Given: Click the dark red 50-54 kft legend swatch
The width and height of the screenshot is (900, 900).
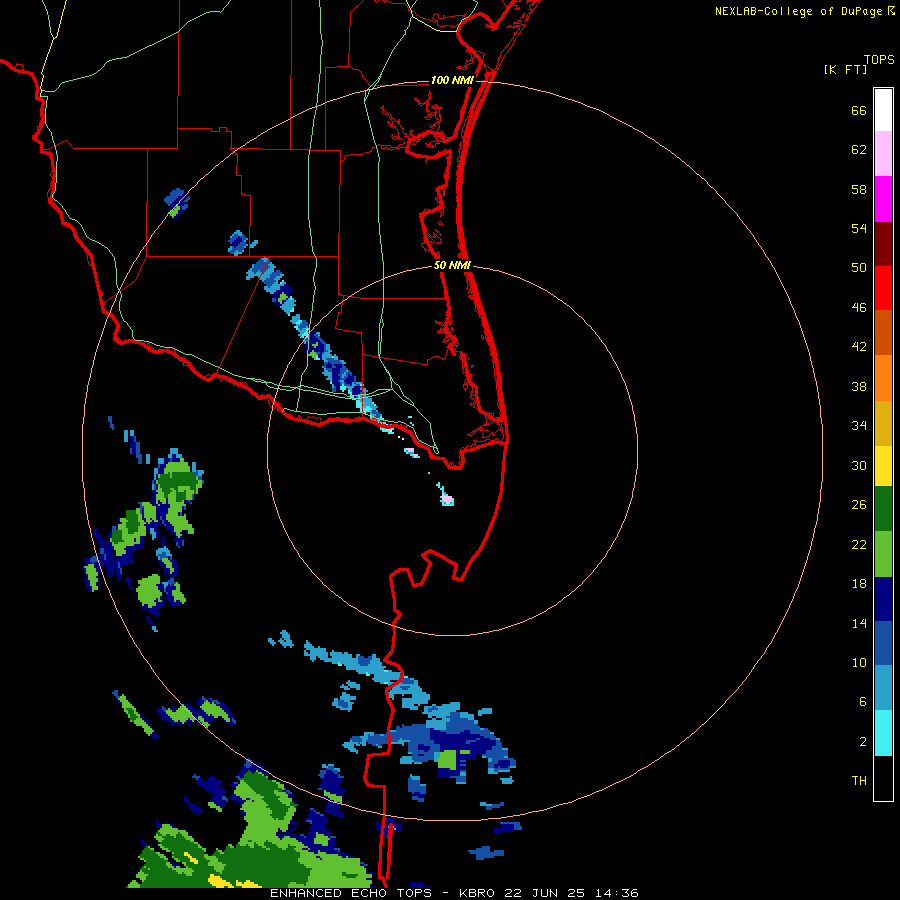Looking at the screenshot, I should (x=883, y=244).
